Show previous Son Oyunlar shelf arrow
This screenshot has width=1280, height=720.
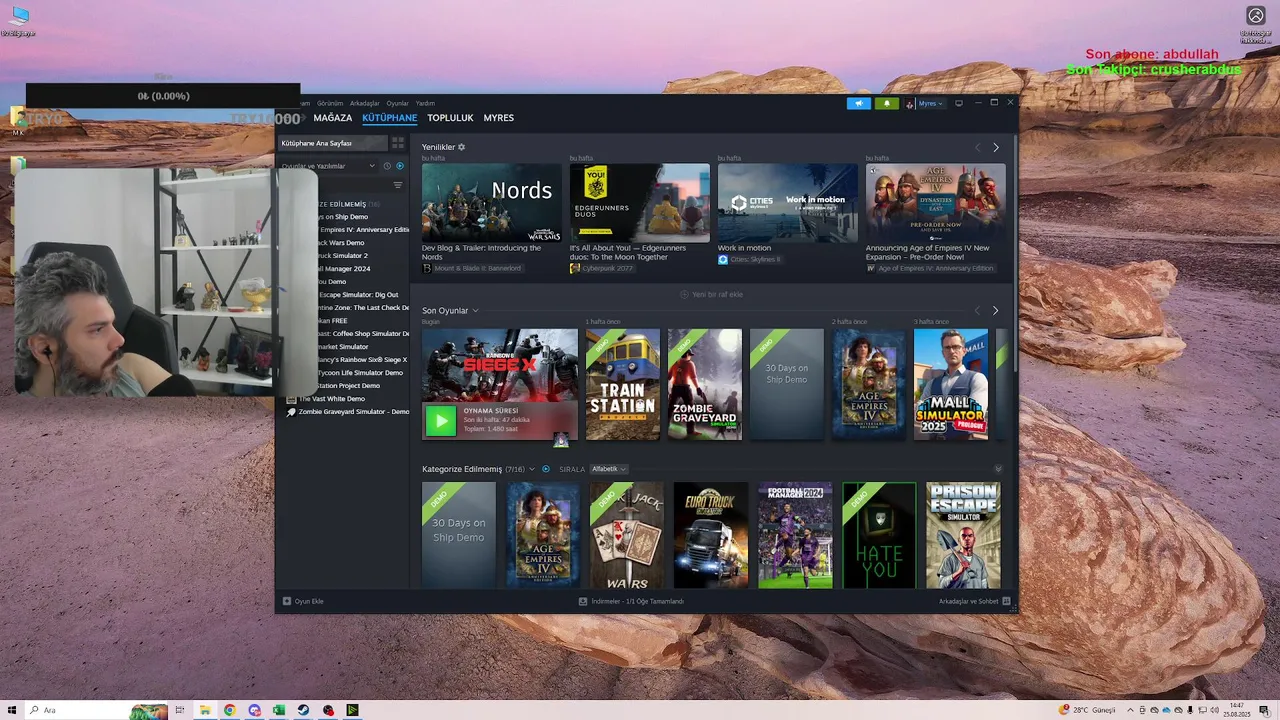978,310
